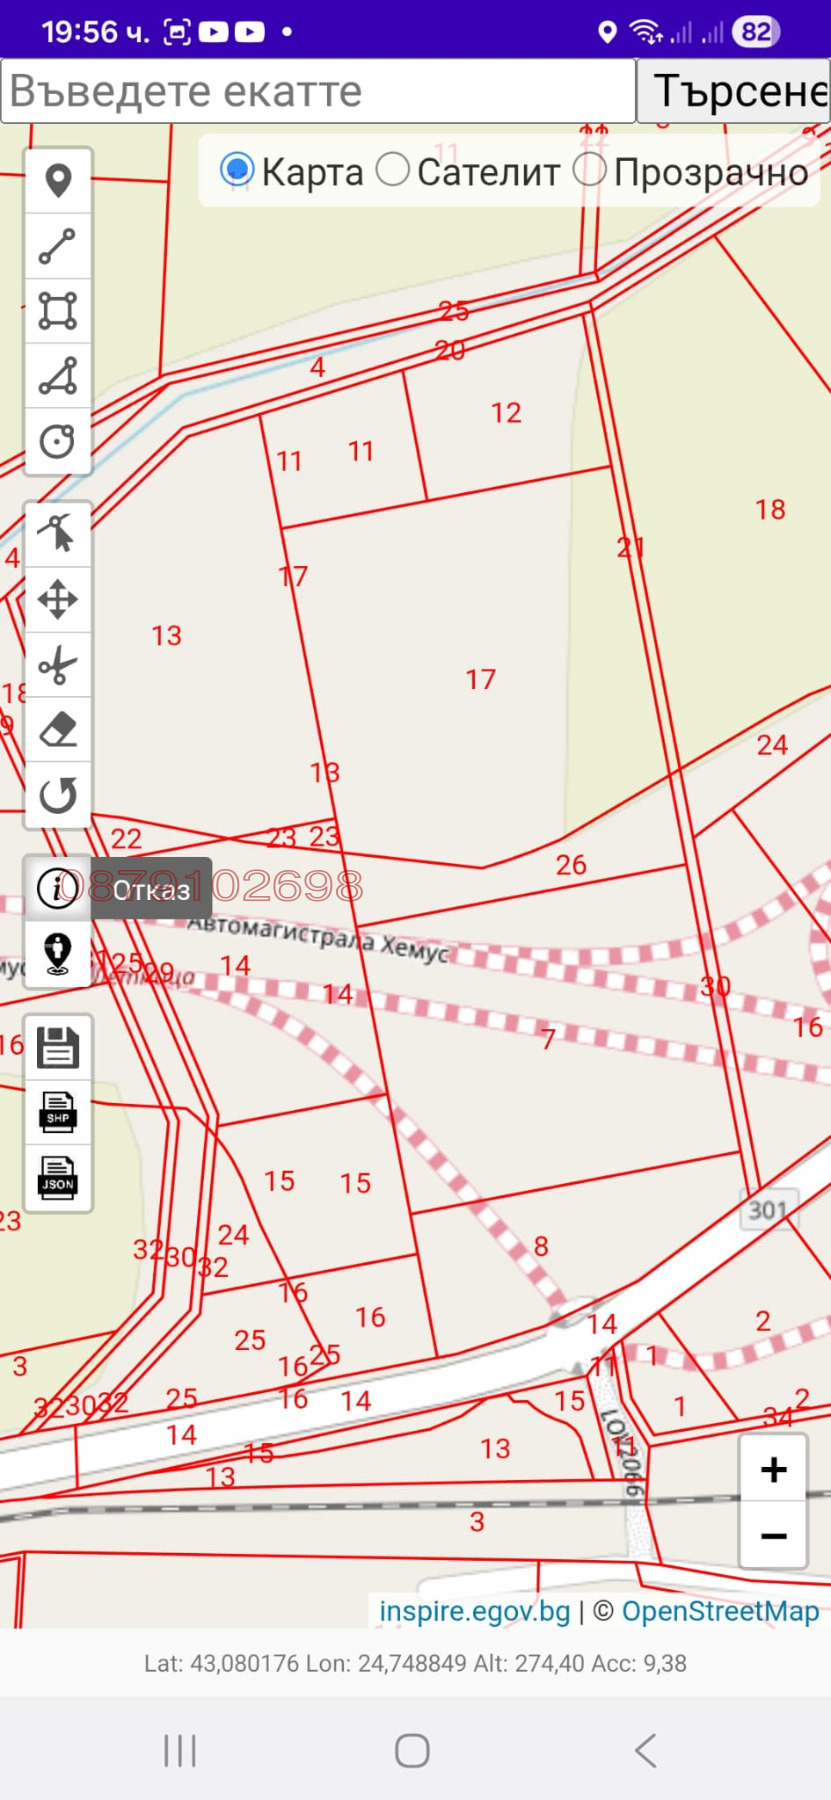
Task: Select the Карта radio option
Action: (237, 170)
